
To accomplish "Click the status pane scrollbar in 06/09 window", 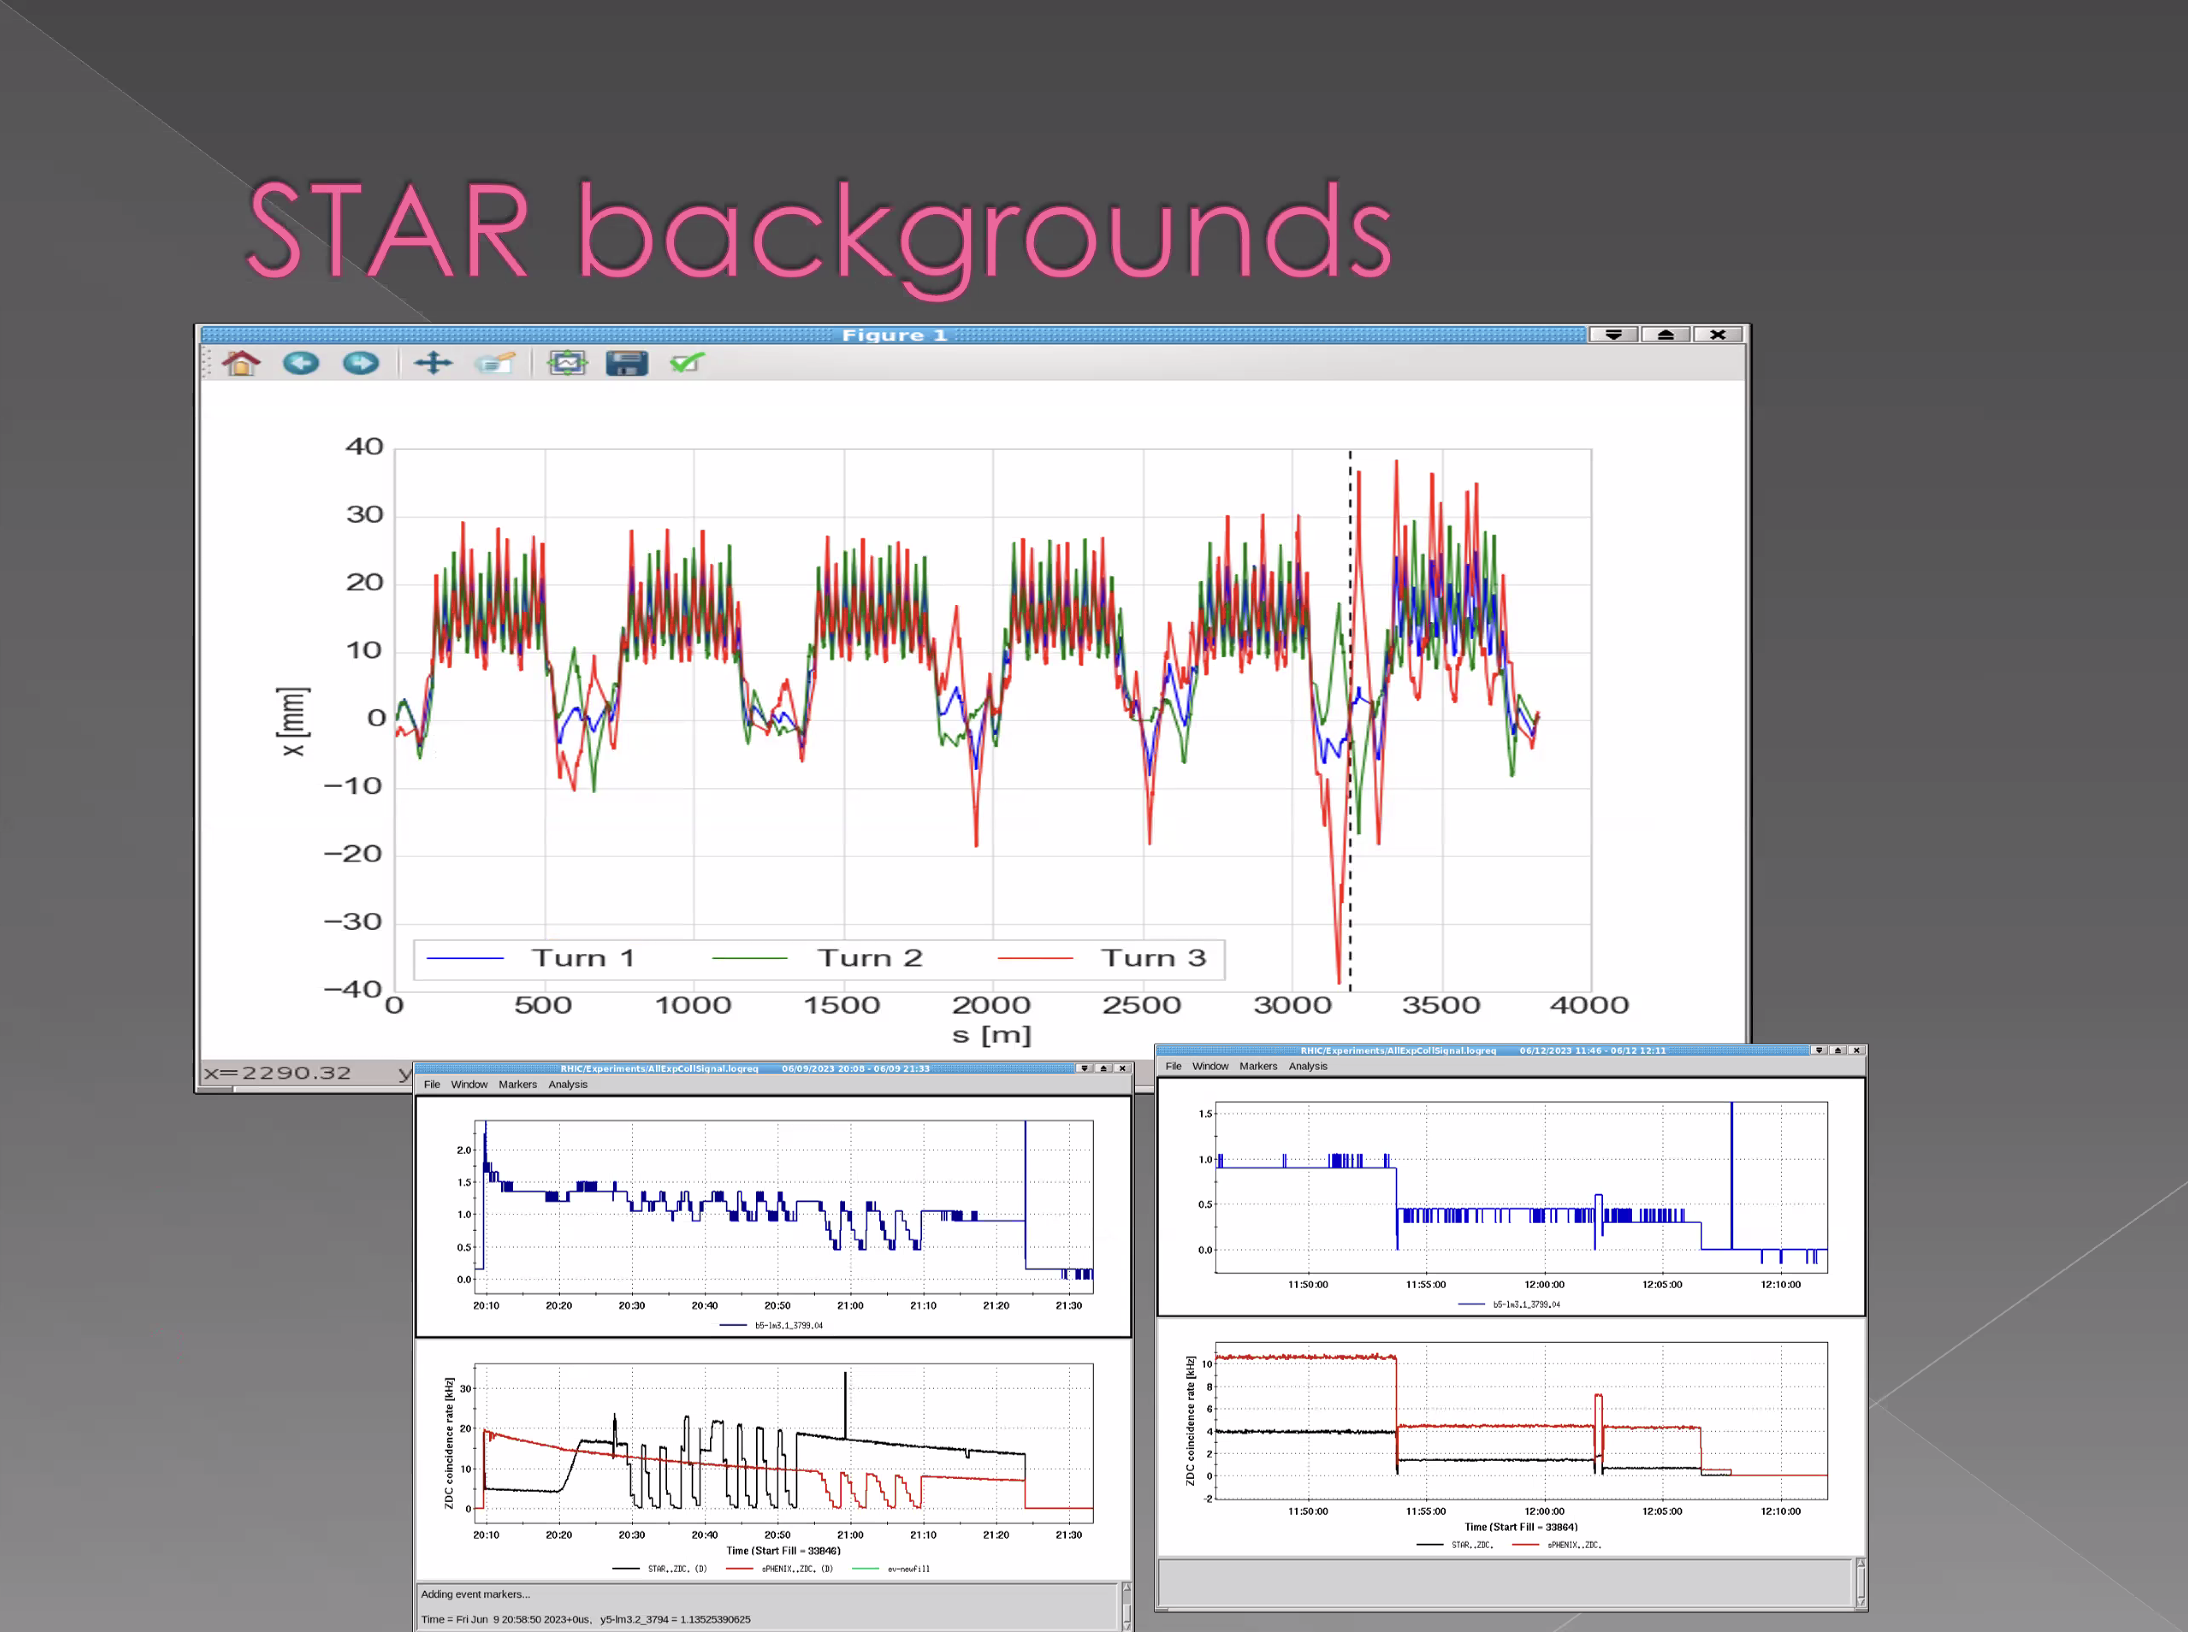I will 1127,1606.
